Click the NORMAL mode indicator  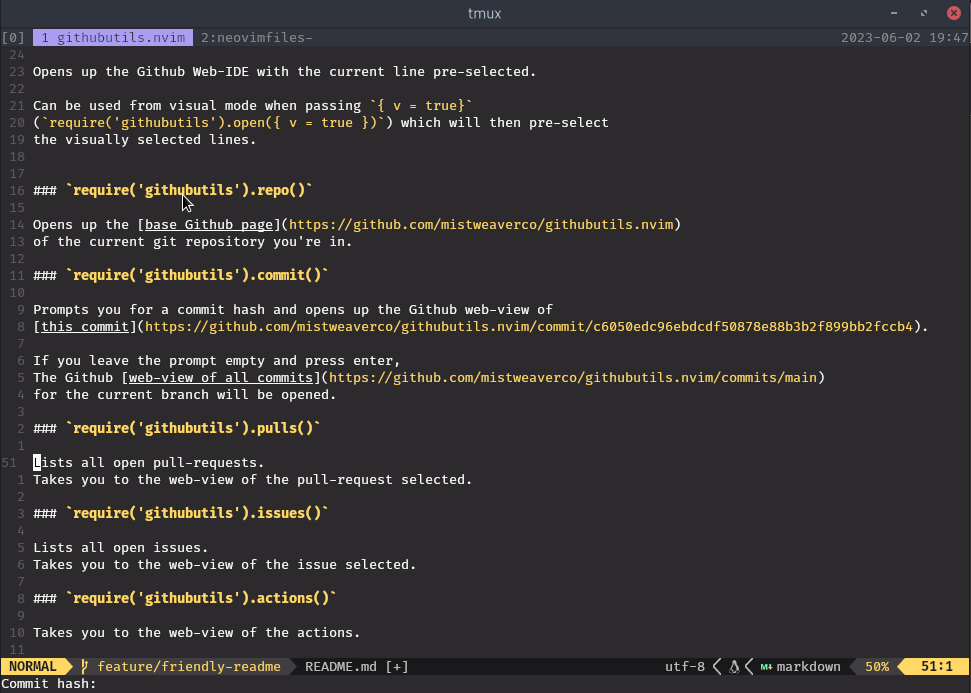pos(33,666)
